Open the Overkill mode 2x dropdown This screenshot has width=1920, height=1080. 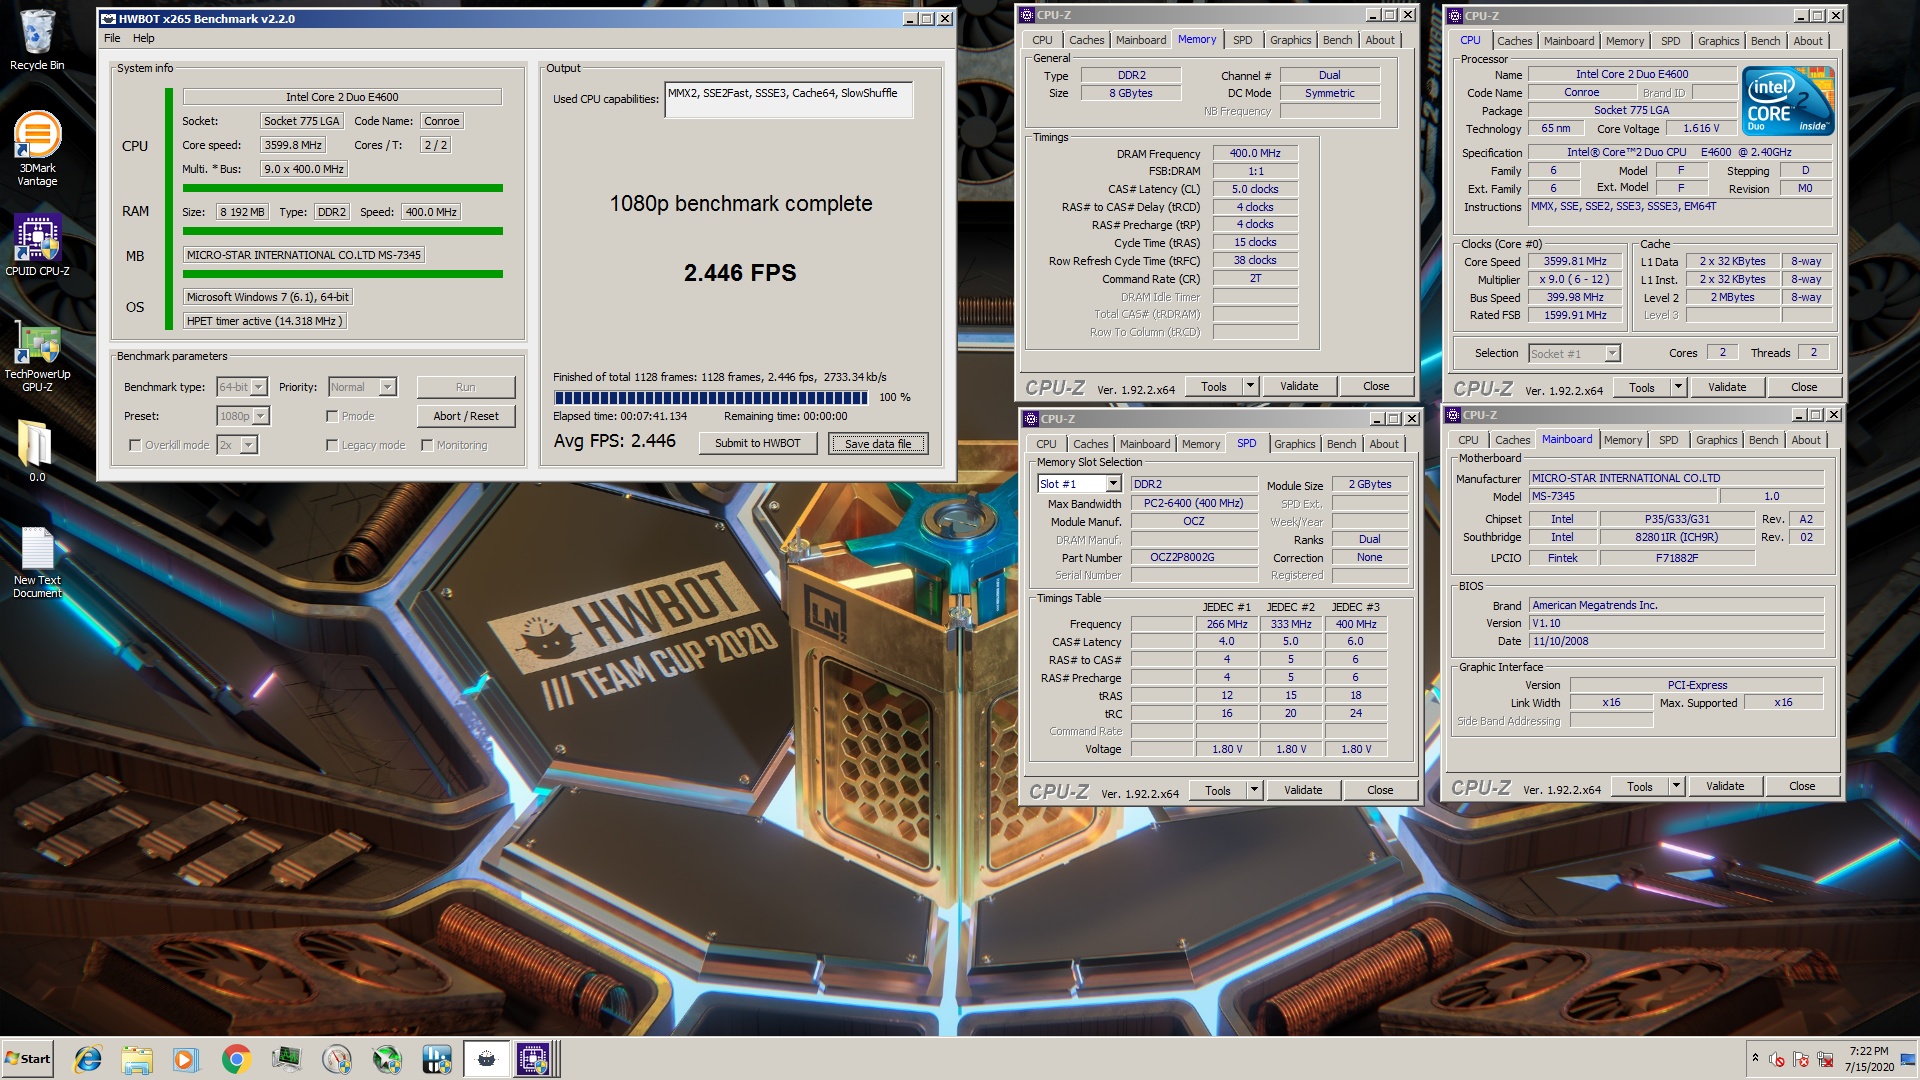pos(237,445)
